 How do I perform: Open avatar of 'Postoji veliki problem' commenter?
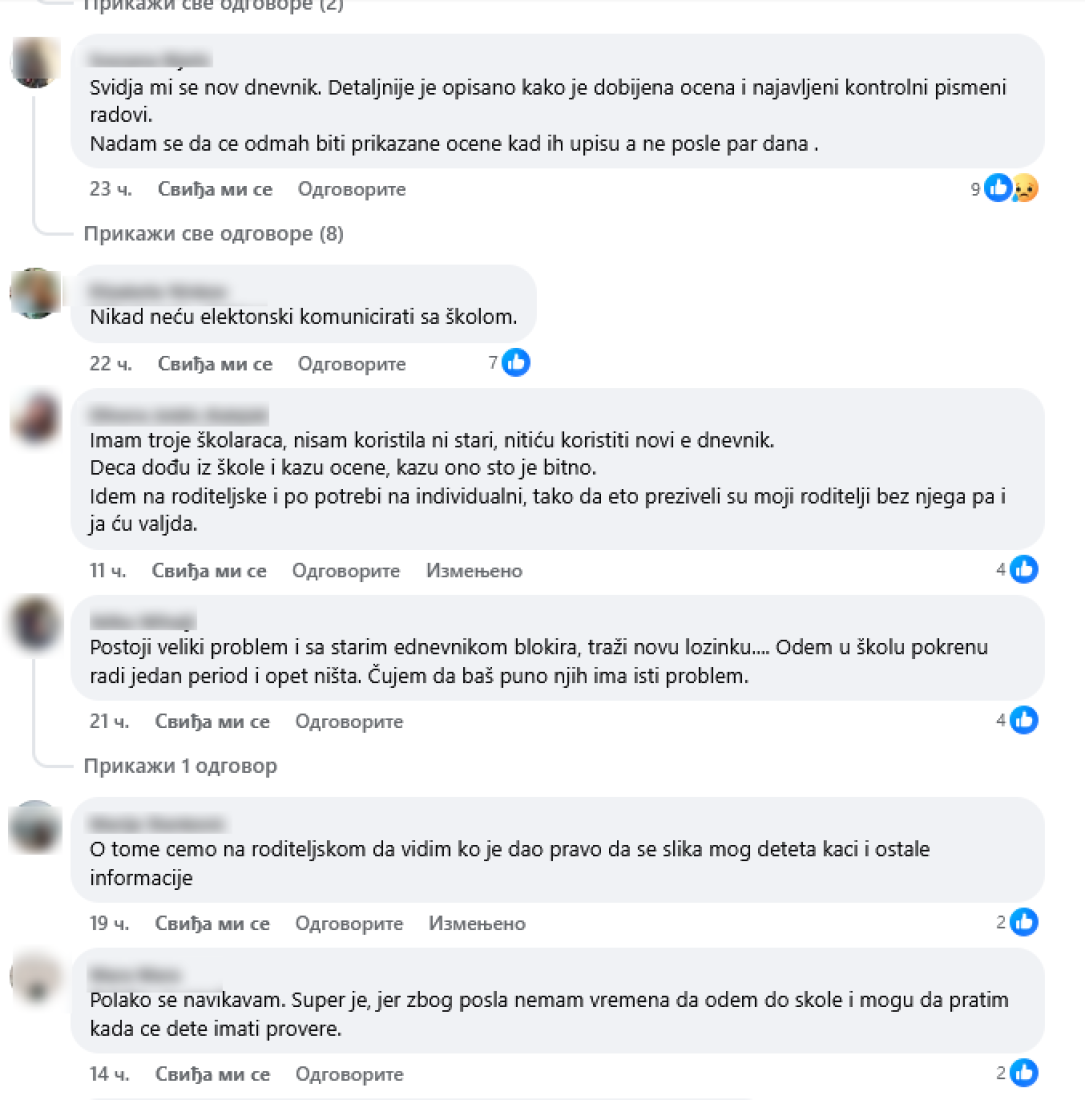[35, 624]
